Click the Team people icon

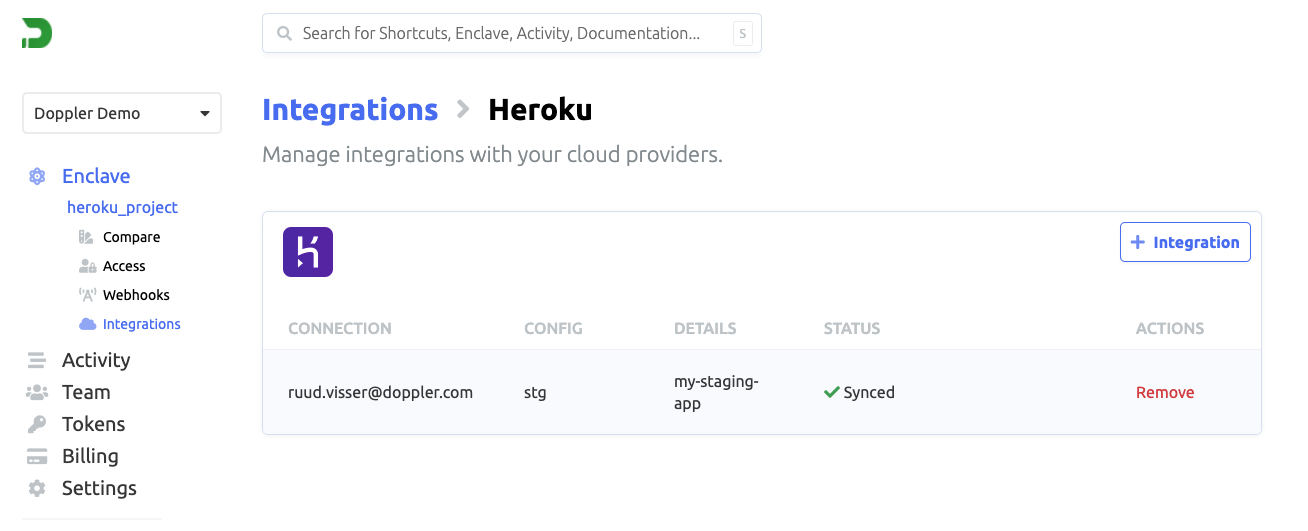point(37,392)
